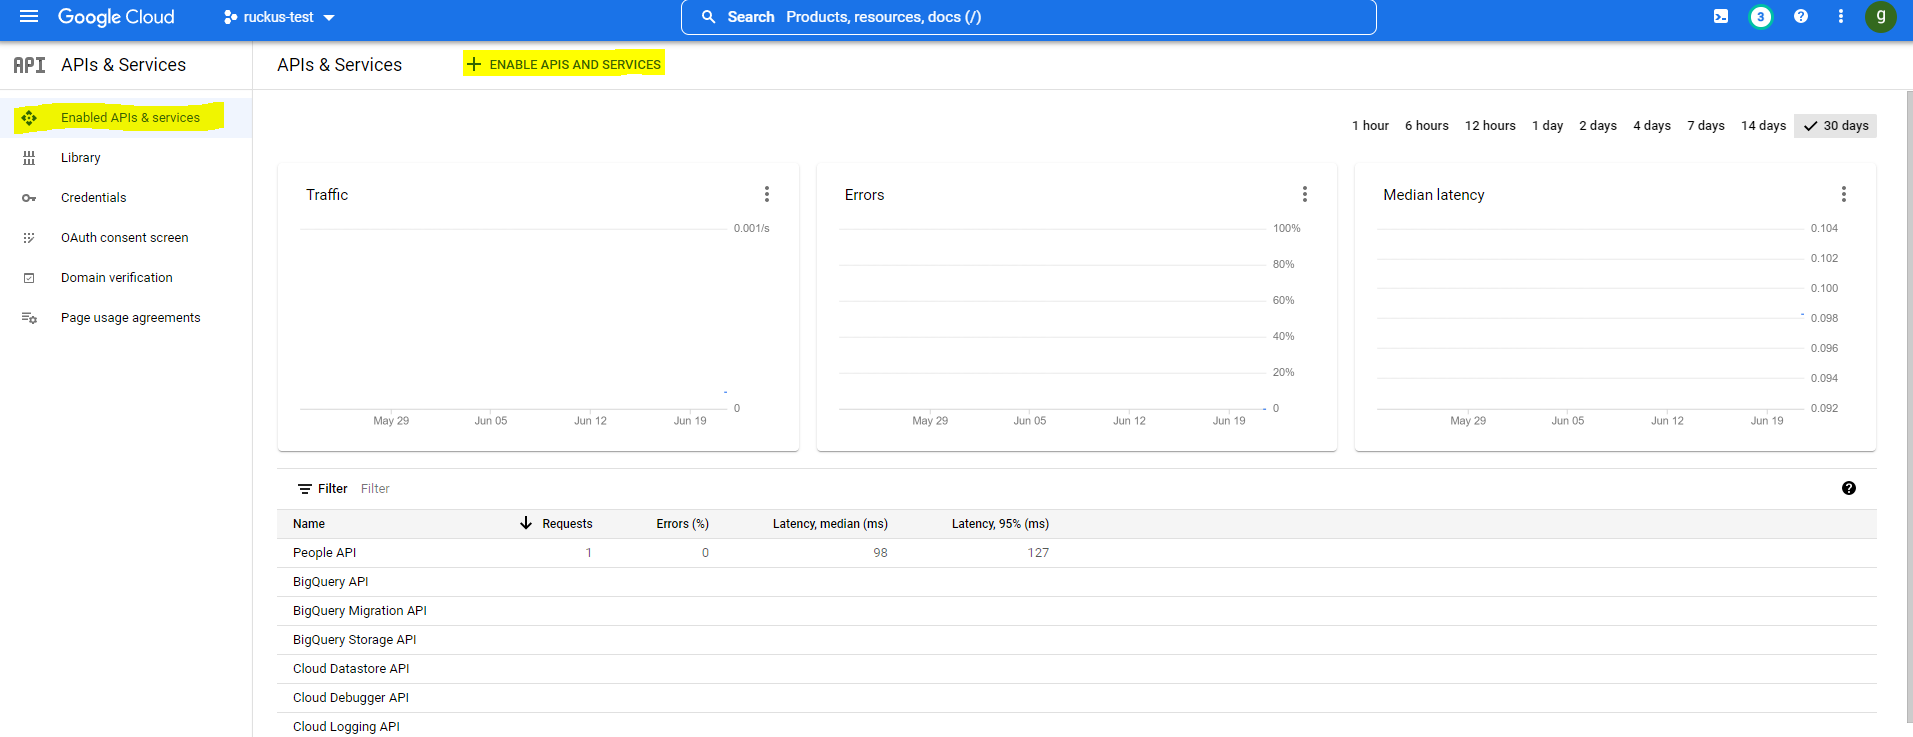Open BigQuery Storage API details
The width and height of the screenshot is (1913, 737).
tap(354, 640)
